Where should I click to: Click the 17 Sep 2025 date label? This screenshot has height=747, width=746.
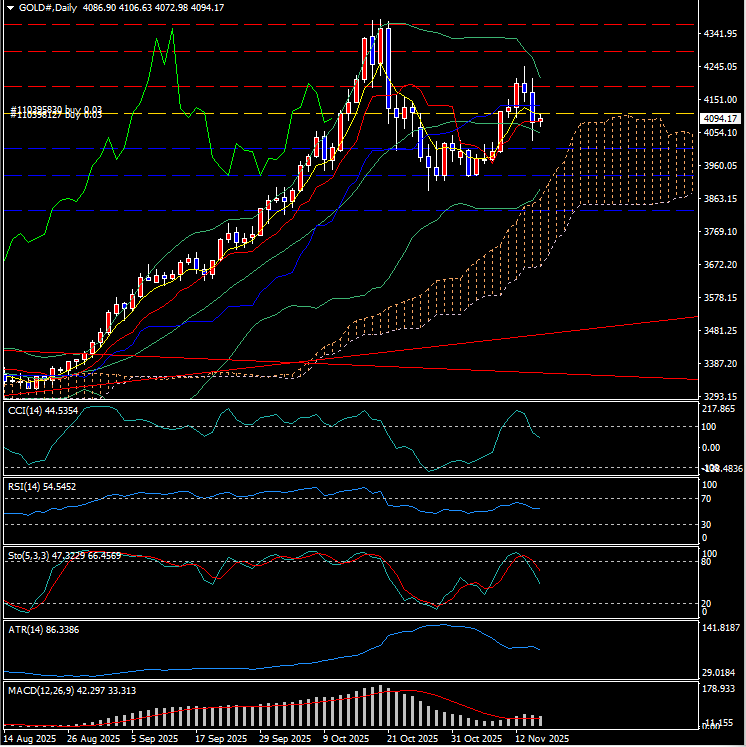[221, 738]
